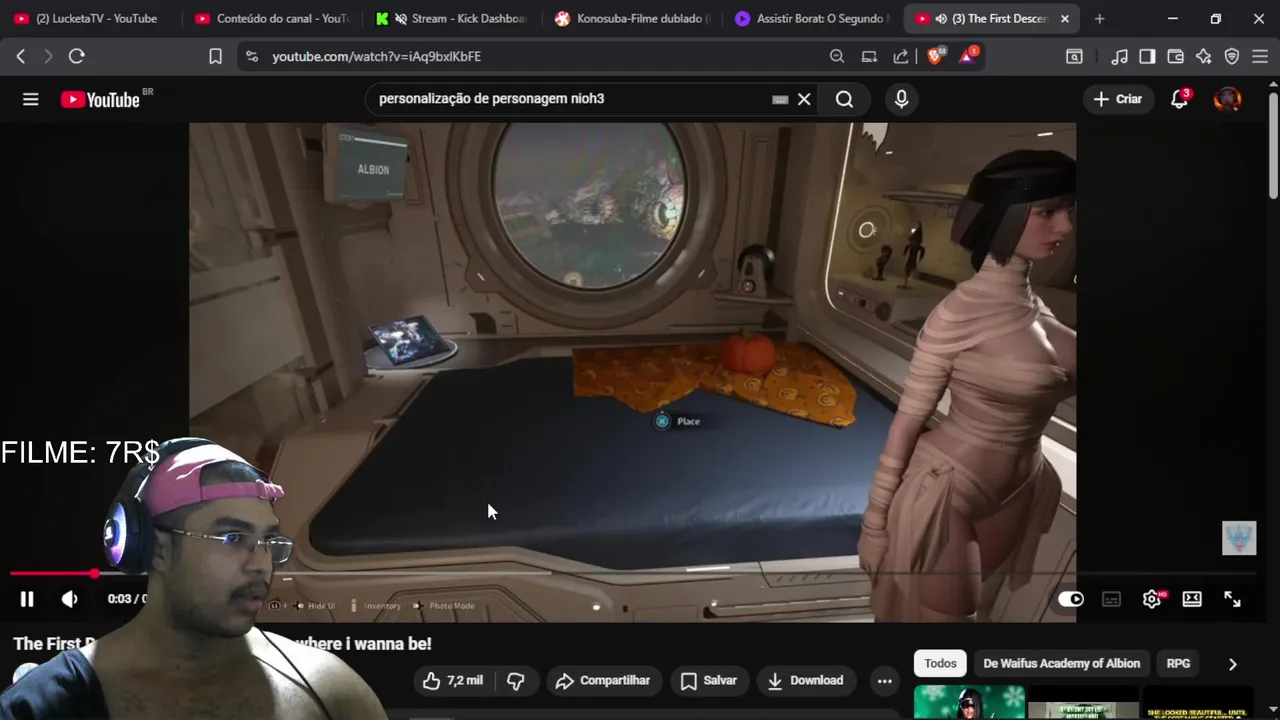Open tab search button
Viewport: 1280px width, 720px height.
point(1074,57)
